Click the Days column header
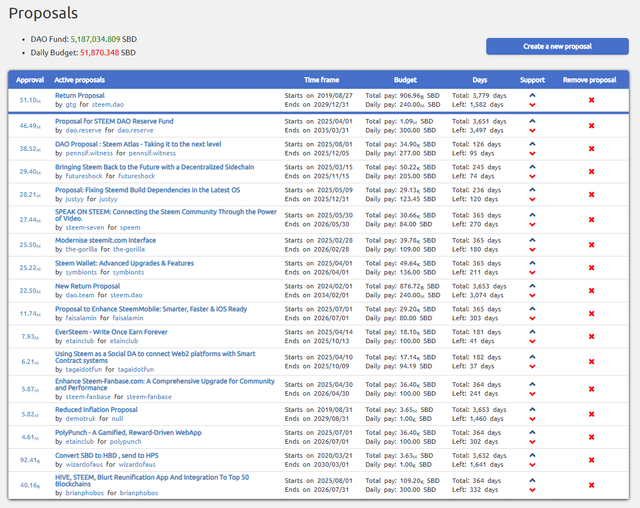The image size is (640, 508). click(x=480, y=80)
